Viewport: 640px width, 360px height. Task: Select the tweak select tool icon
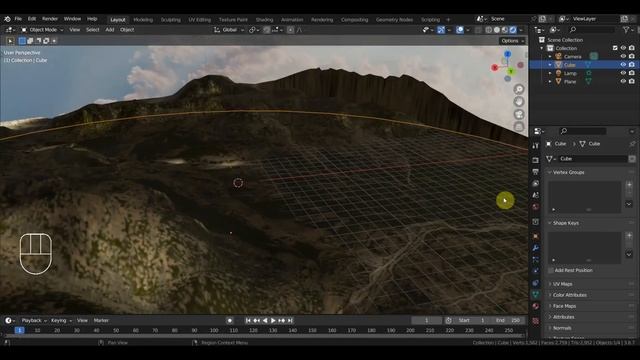coord(10,41)
